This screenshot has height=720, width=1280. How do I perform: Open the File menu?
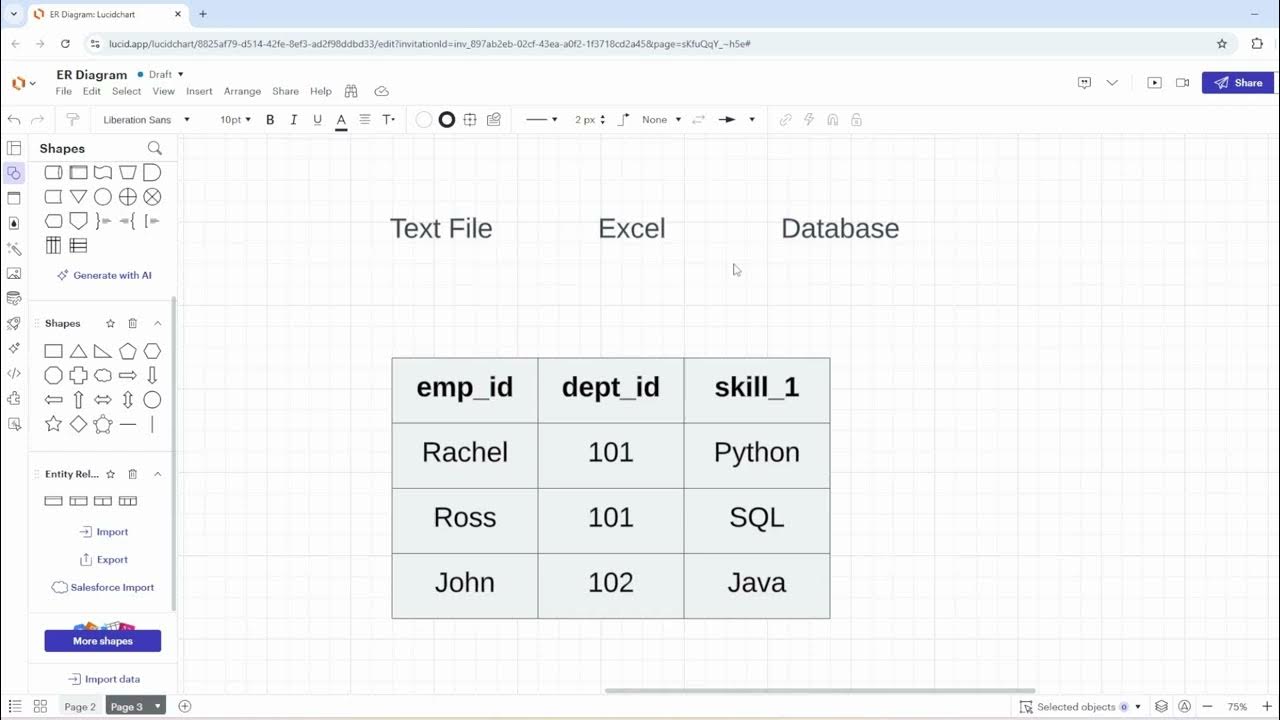pyautogui.click(x=64, y=91)
